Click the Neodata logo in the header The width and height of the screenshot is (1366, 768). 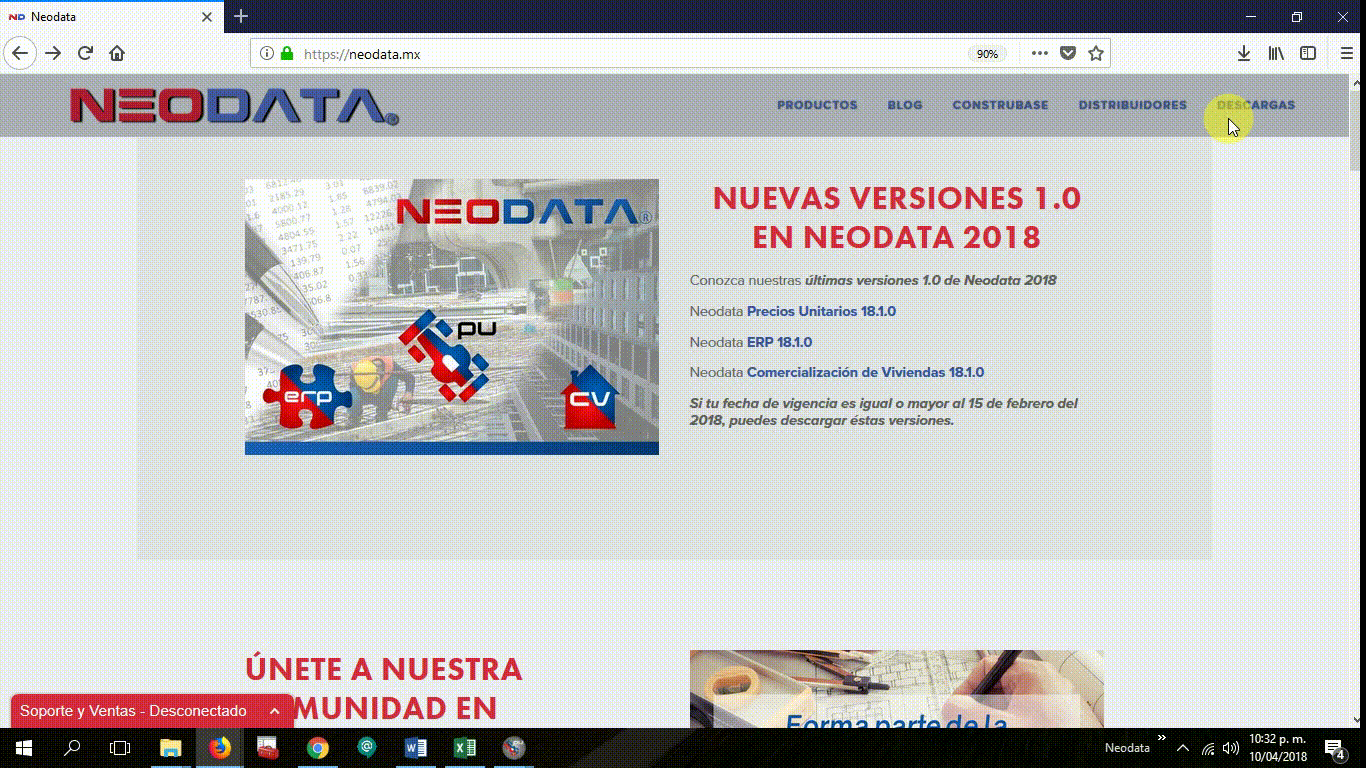tap(234, 106)
